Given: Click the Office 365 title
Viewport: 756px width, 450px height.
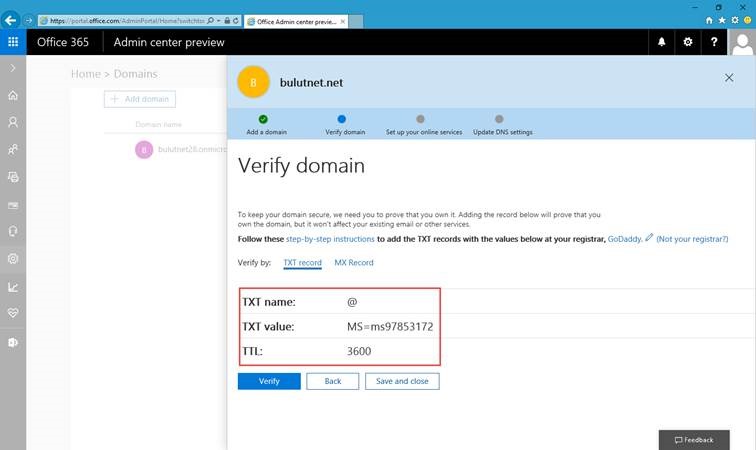Looking at the screenshot, I should (63, 42).
